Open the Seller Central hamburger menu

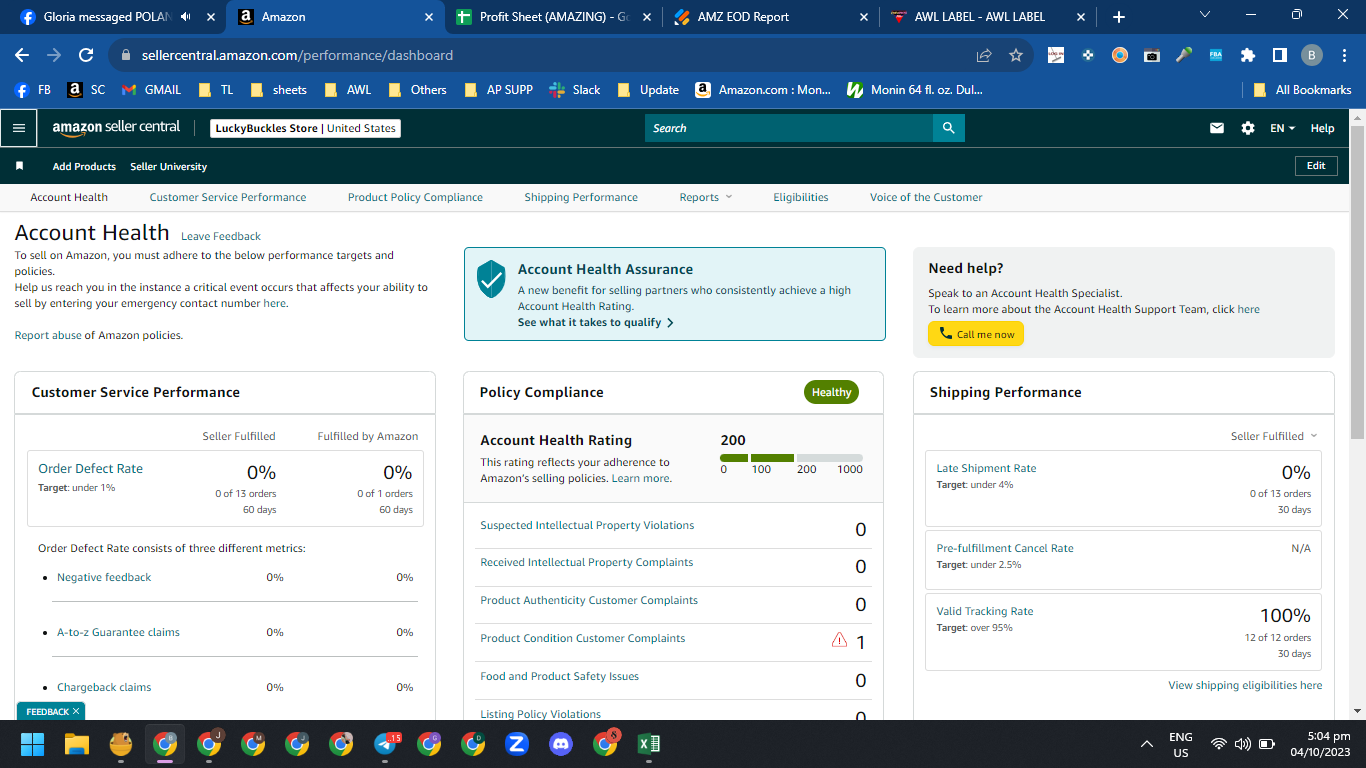18,128
